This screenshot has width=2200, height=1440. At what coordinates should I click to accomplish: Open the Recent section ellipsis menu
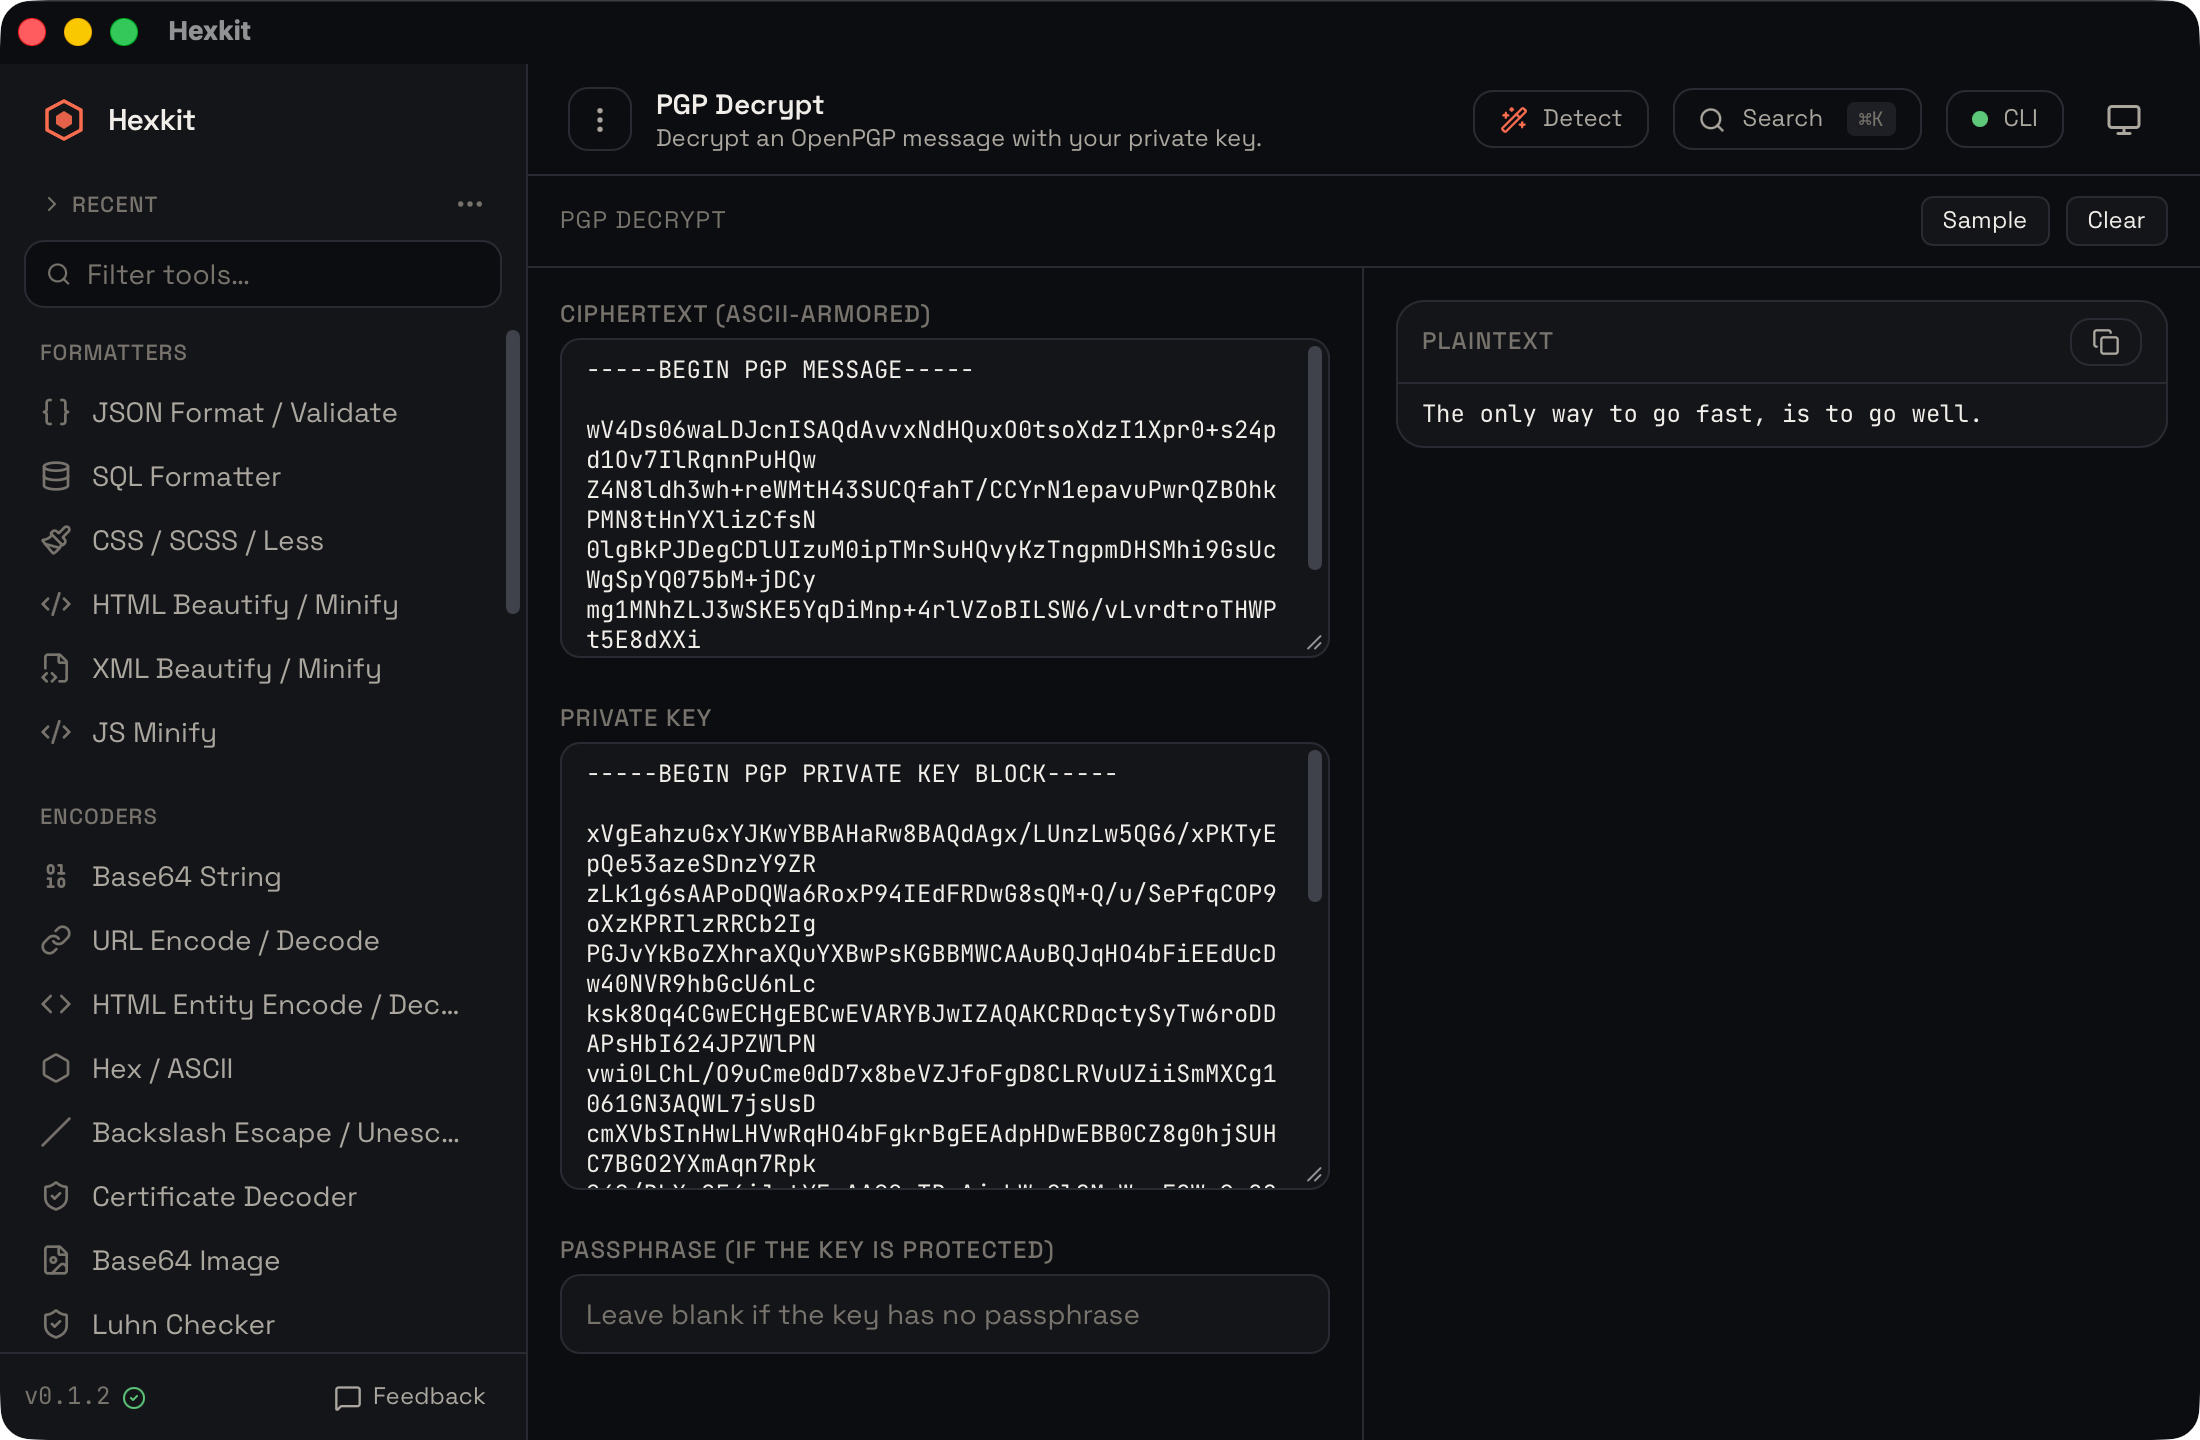click(x=470, y=204)
